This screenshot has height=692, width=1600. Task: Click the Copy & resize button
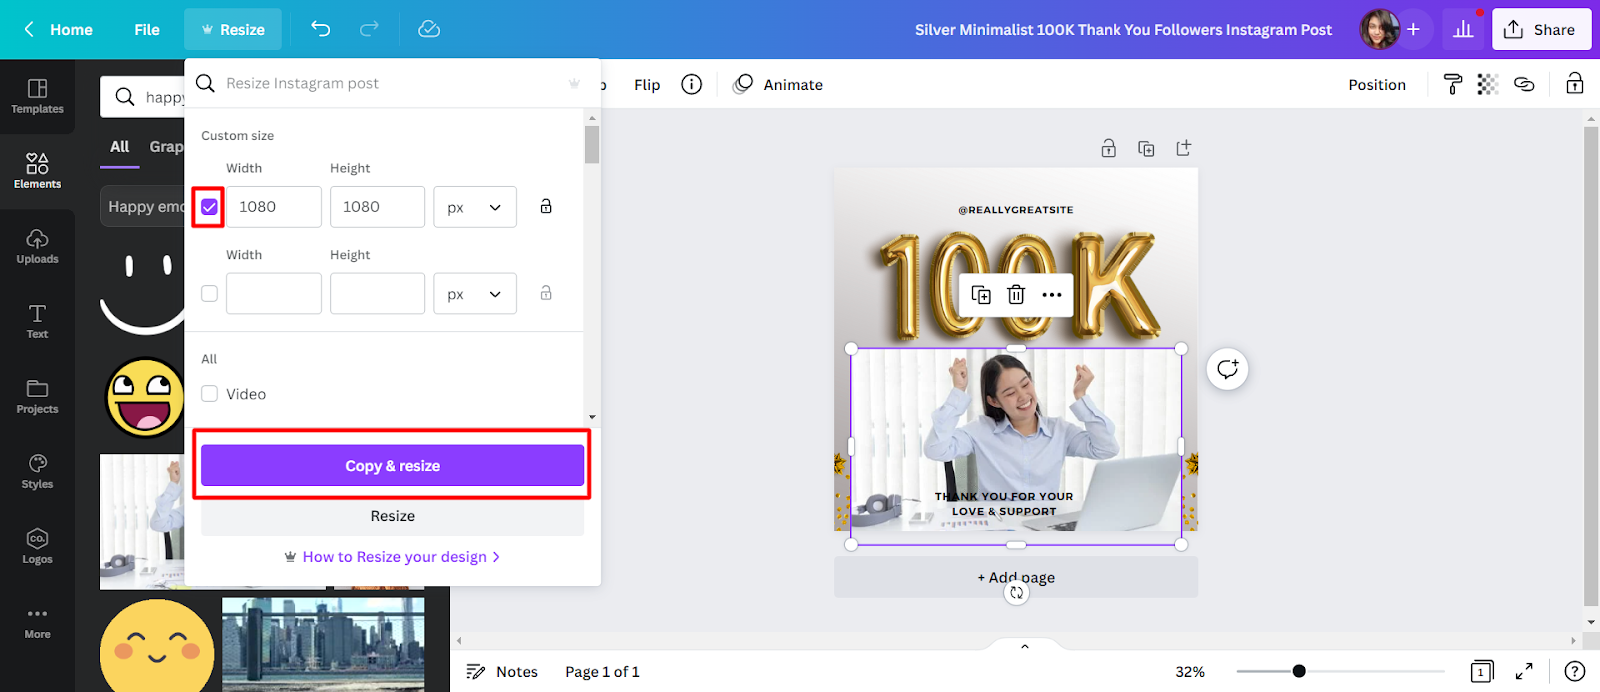click(392, 465)
